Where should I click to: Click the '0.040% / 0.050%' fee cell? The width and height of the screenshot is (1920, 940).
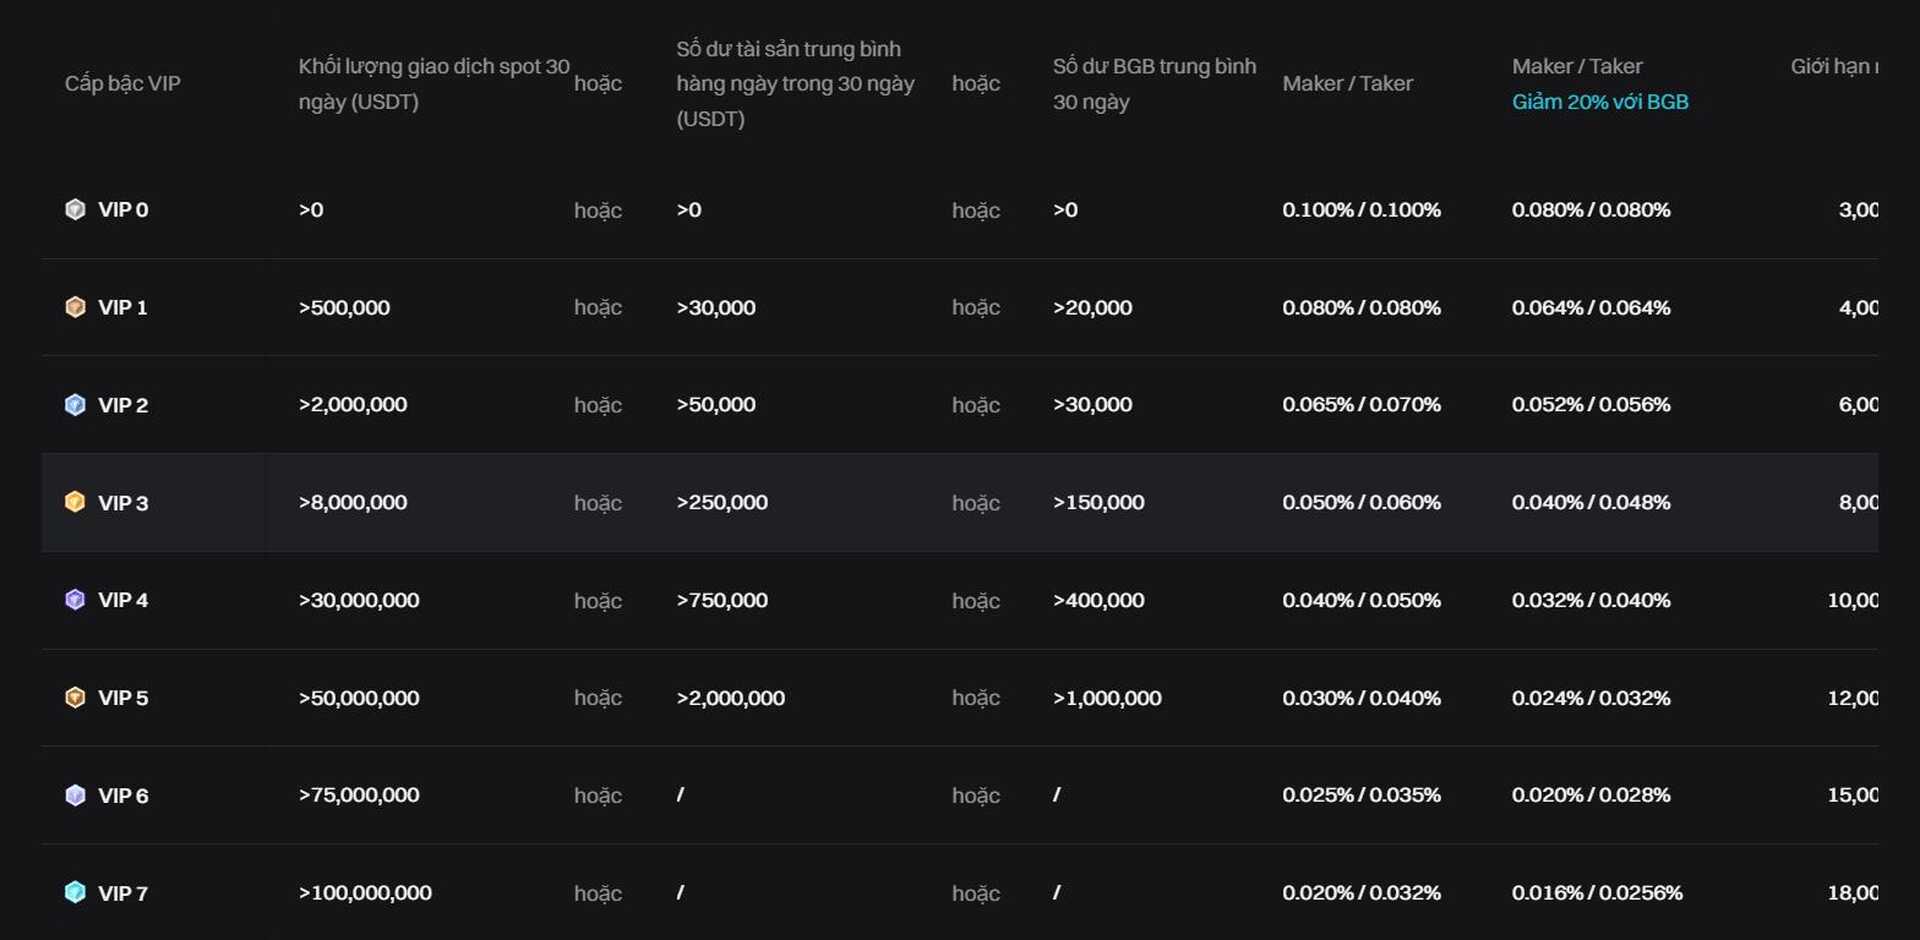coord(1362,600)
